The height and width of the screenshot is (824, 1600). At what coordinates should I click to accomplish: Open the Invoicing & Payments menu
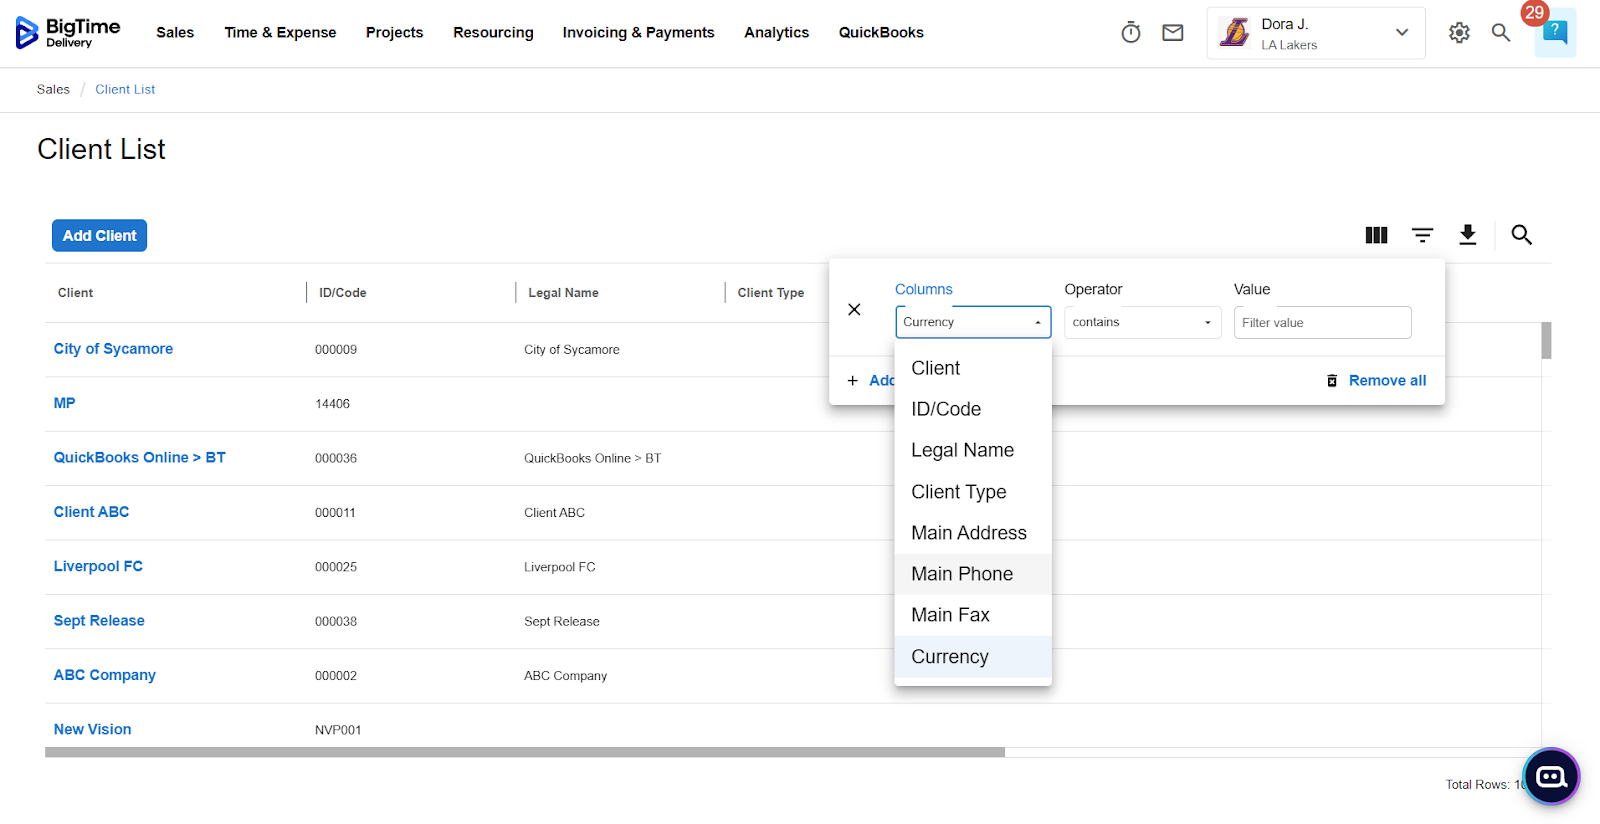(638, 33)
